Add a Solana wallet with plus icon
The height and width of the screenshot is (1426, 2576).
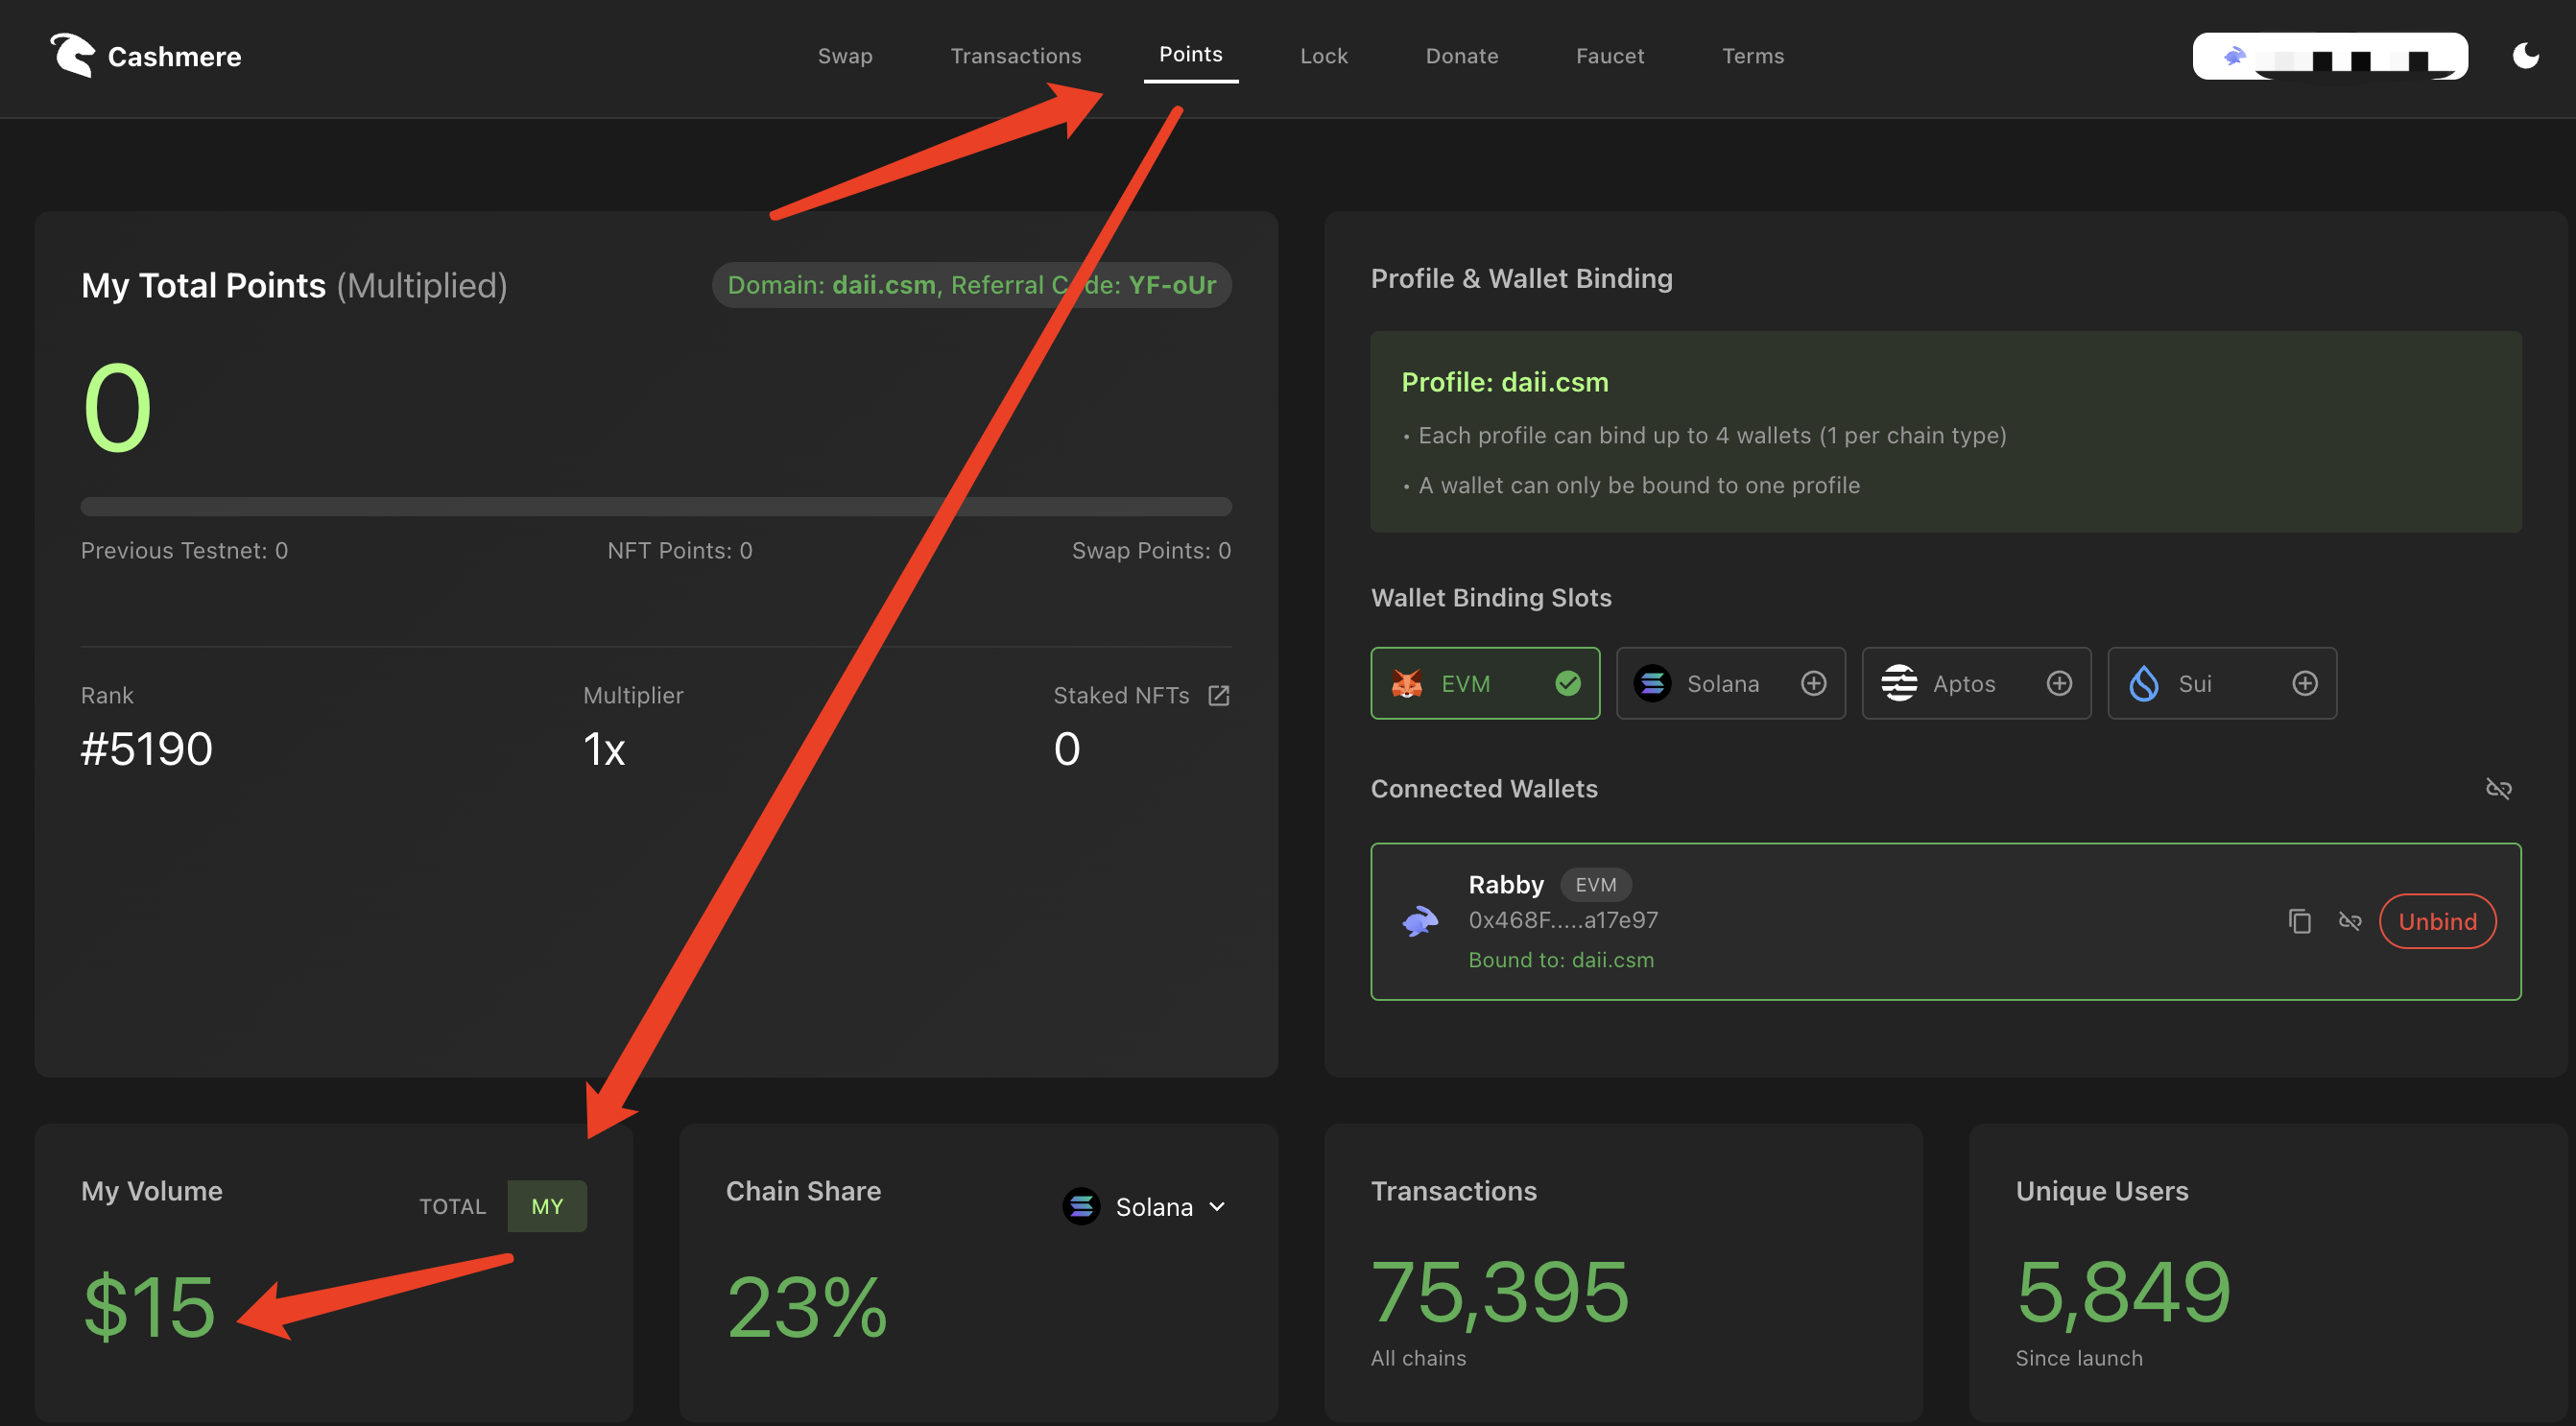pos(1813,683)
